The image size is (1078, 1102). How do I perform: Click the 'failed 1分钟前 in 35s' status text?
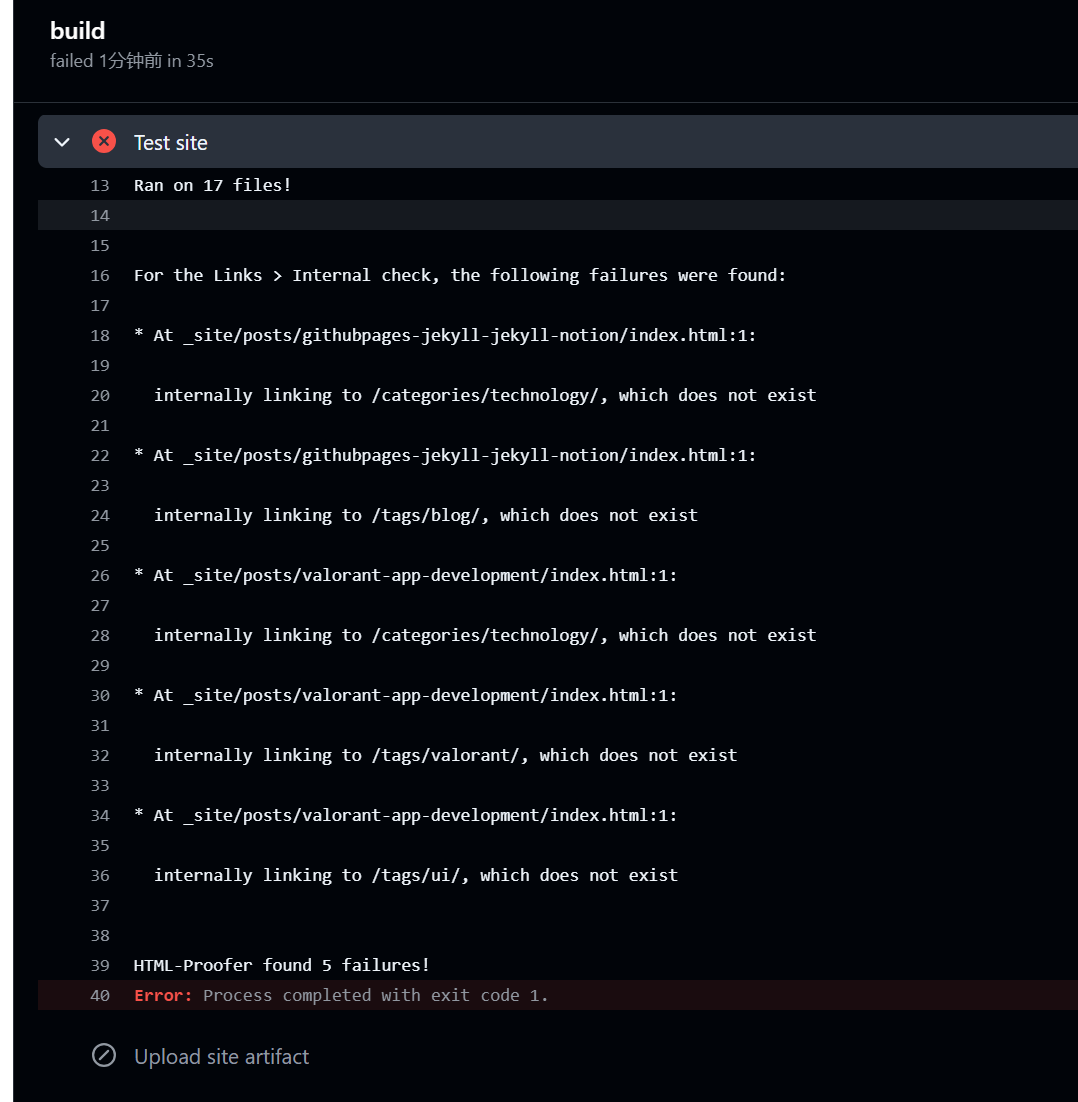131,61
